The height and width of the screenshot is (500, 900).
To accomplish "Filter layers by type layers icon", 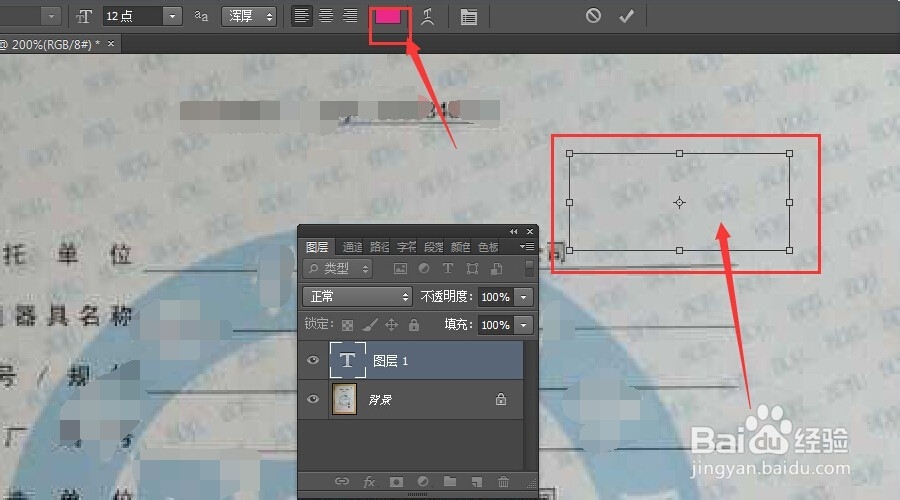I will (x=448, y=268).
